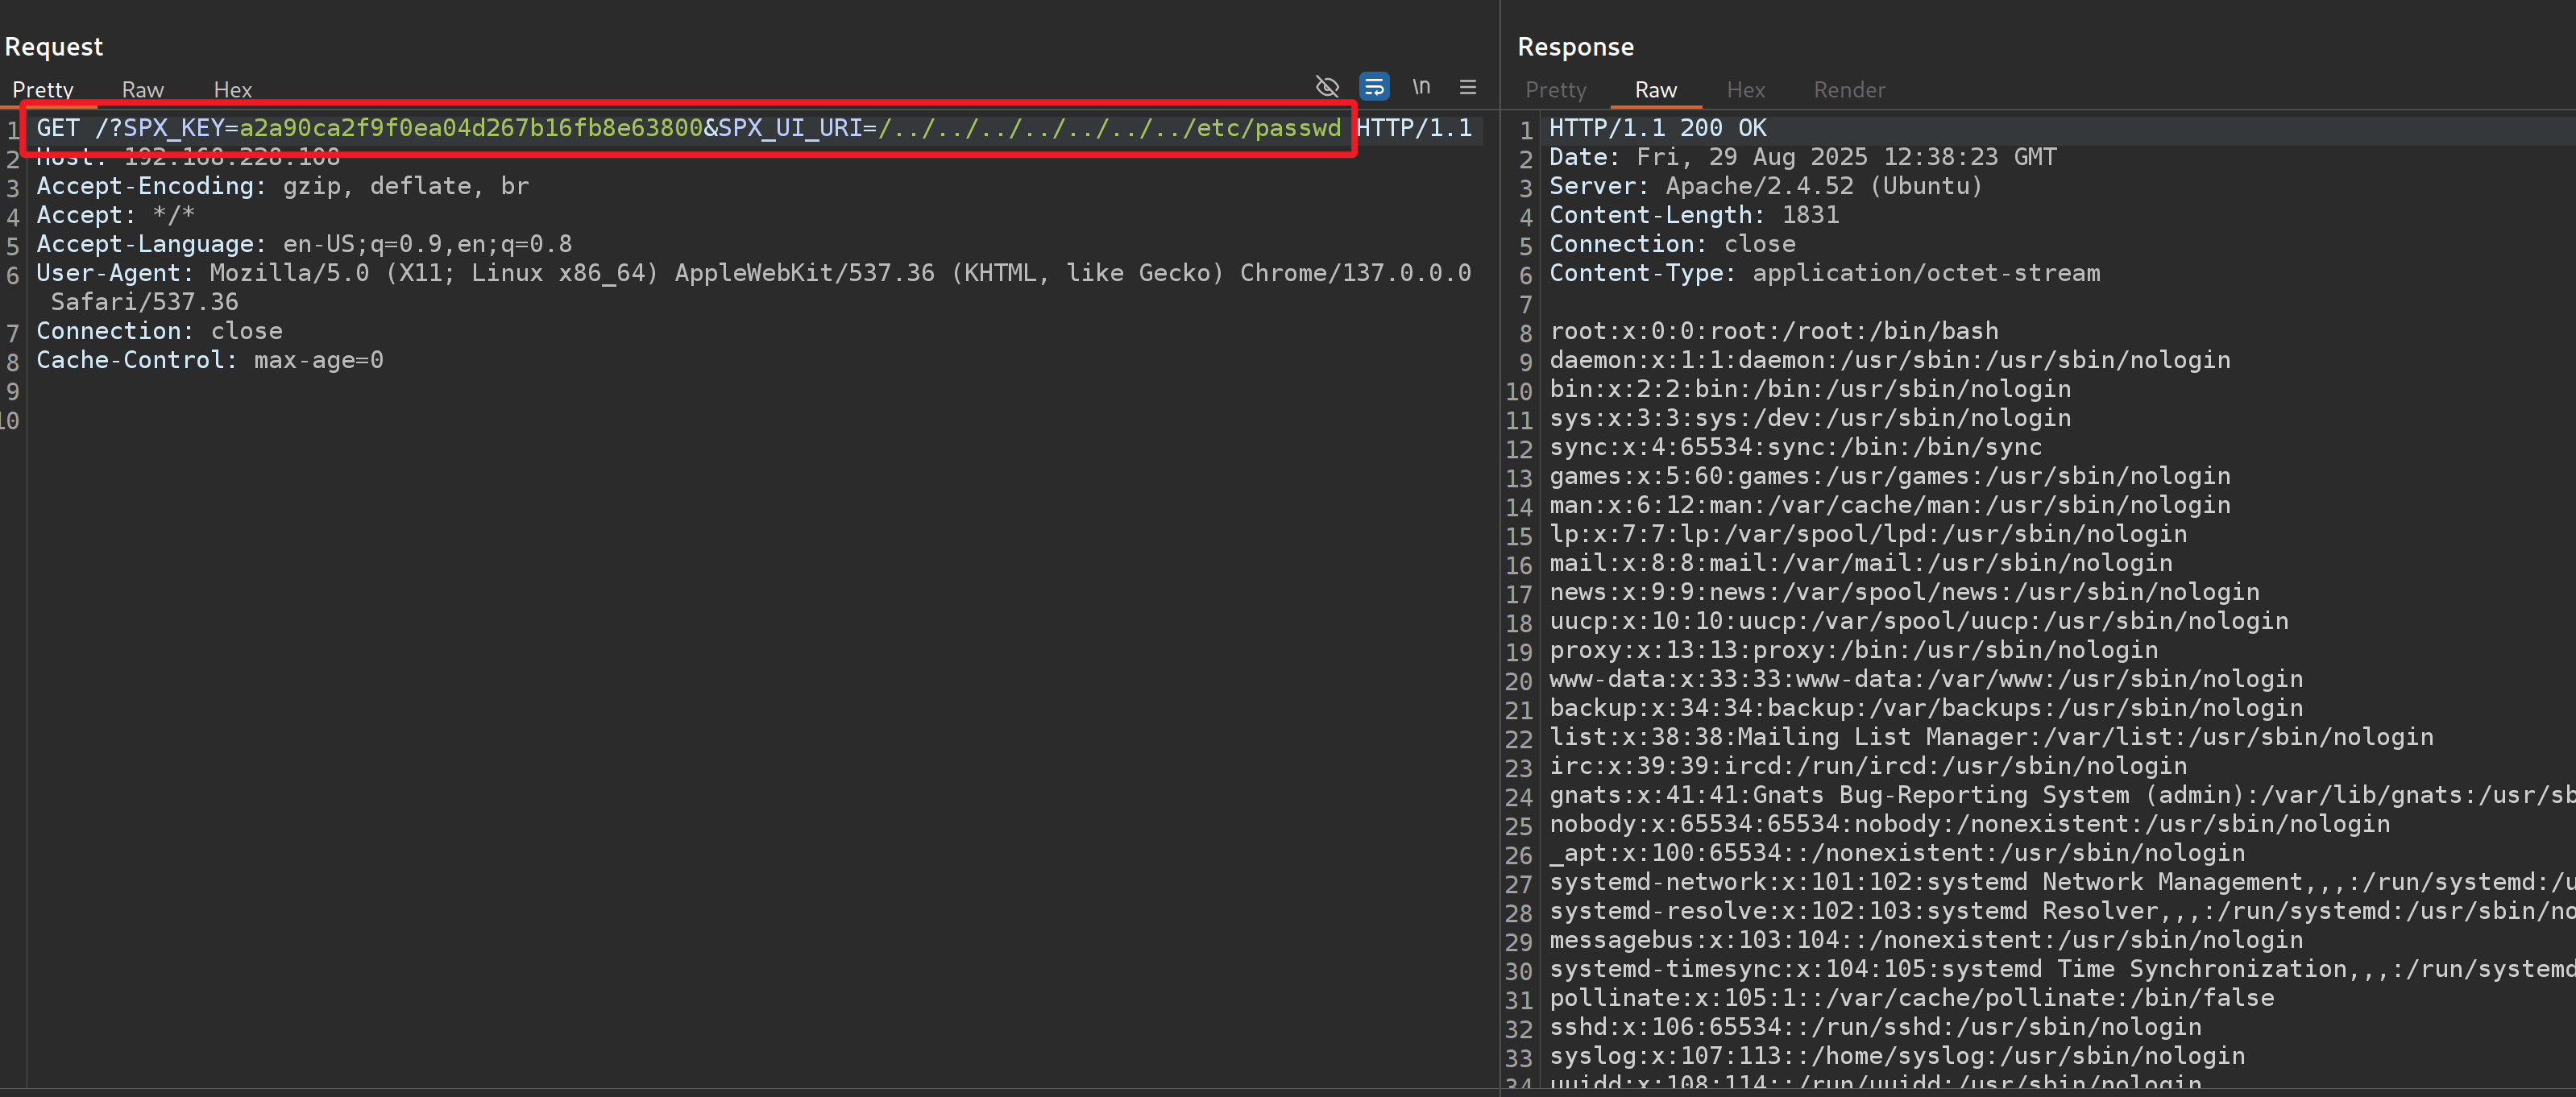2576x1097 pixels.
Task: Toggle the blue line-wrap icon
Action: point(1374,87)
